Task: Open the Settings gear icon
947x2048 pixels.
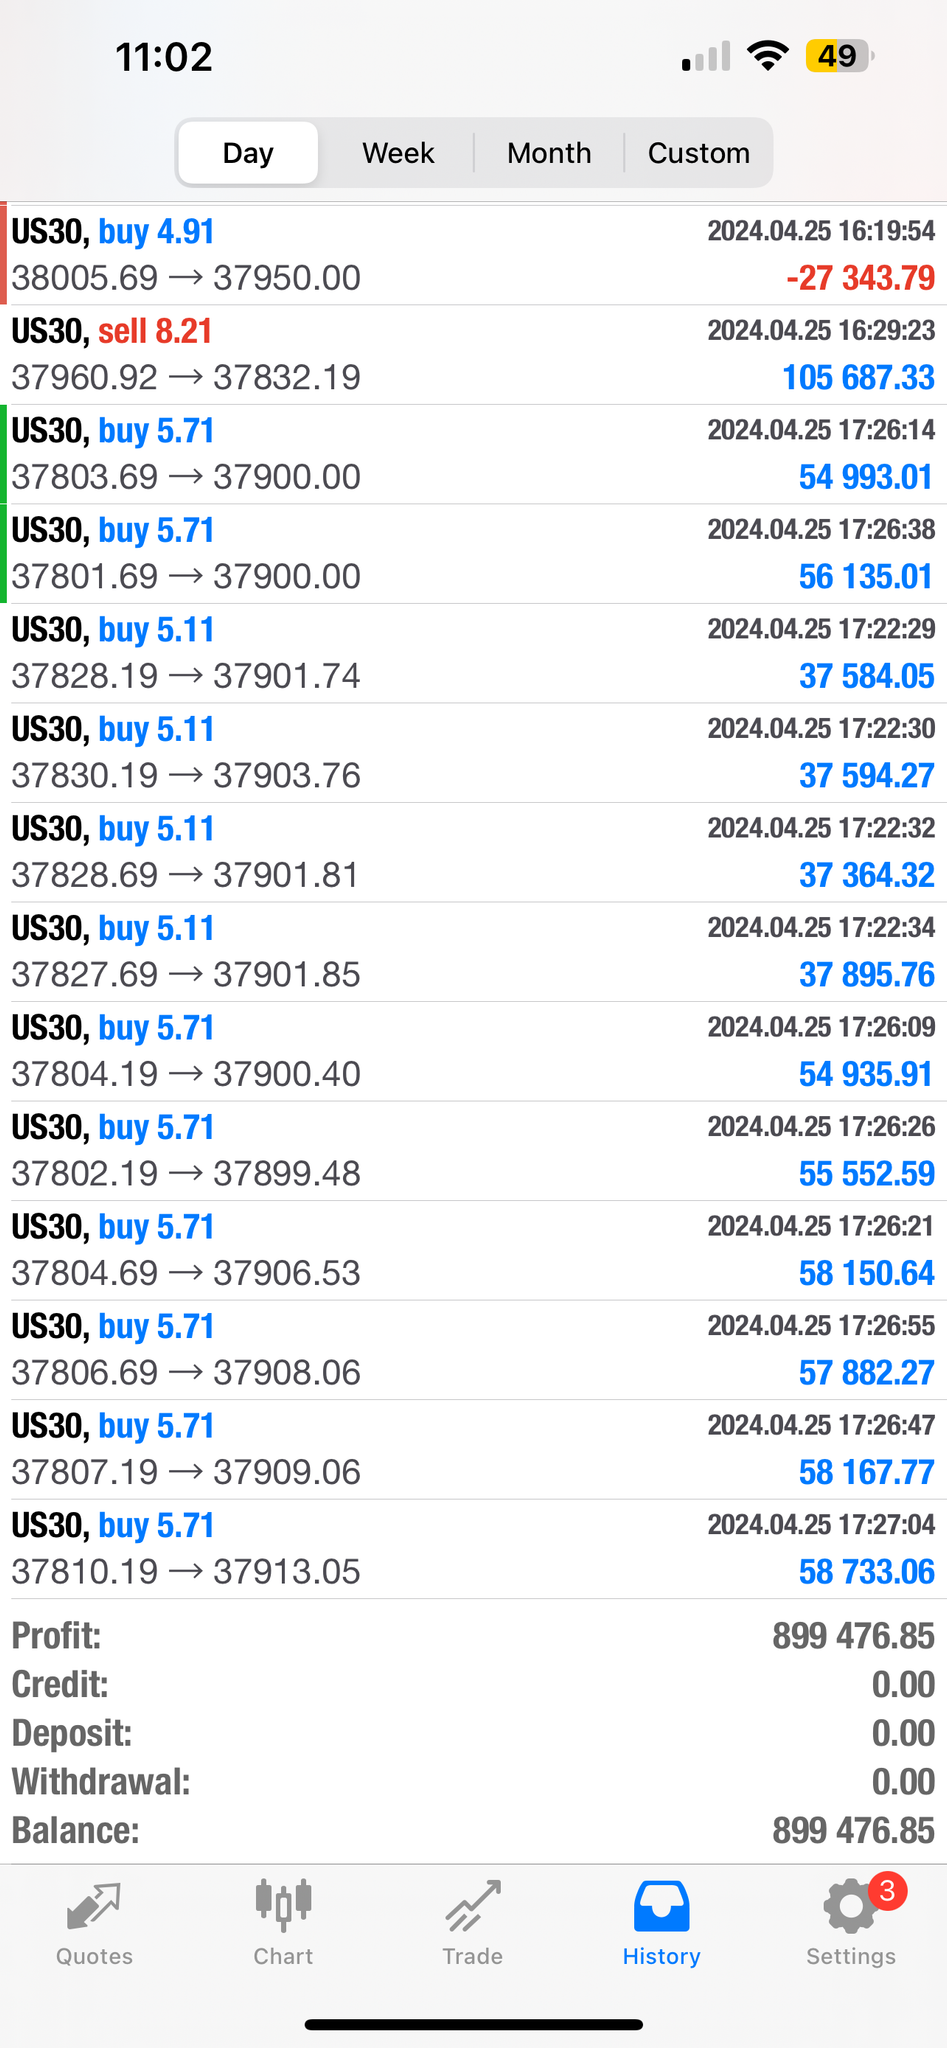Action: click(x=850, y=1907)
